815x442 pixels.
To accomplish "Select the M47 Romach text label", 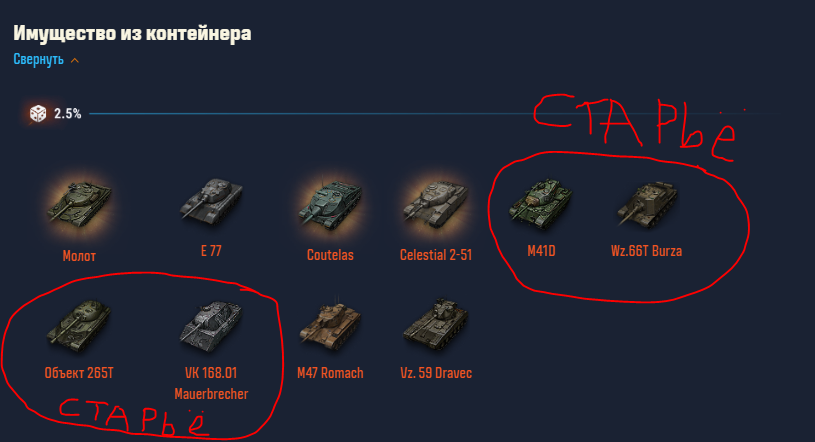I will pyautogui.click(x=330, y=373).
